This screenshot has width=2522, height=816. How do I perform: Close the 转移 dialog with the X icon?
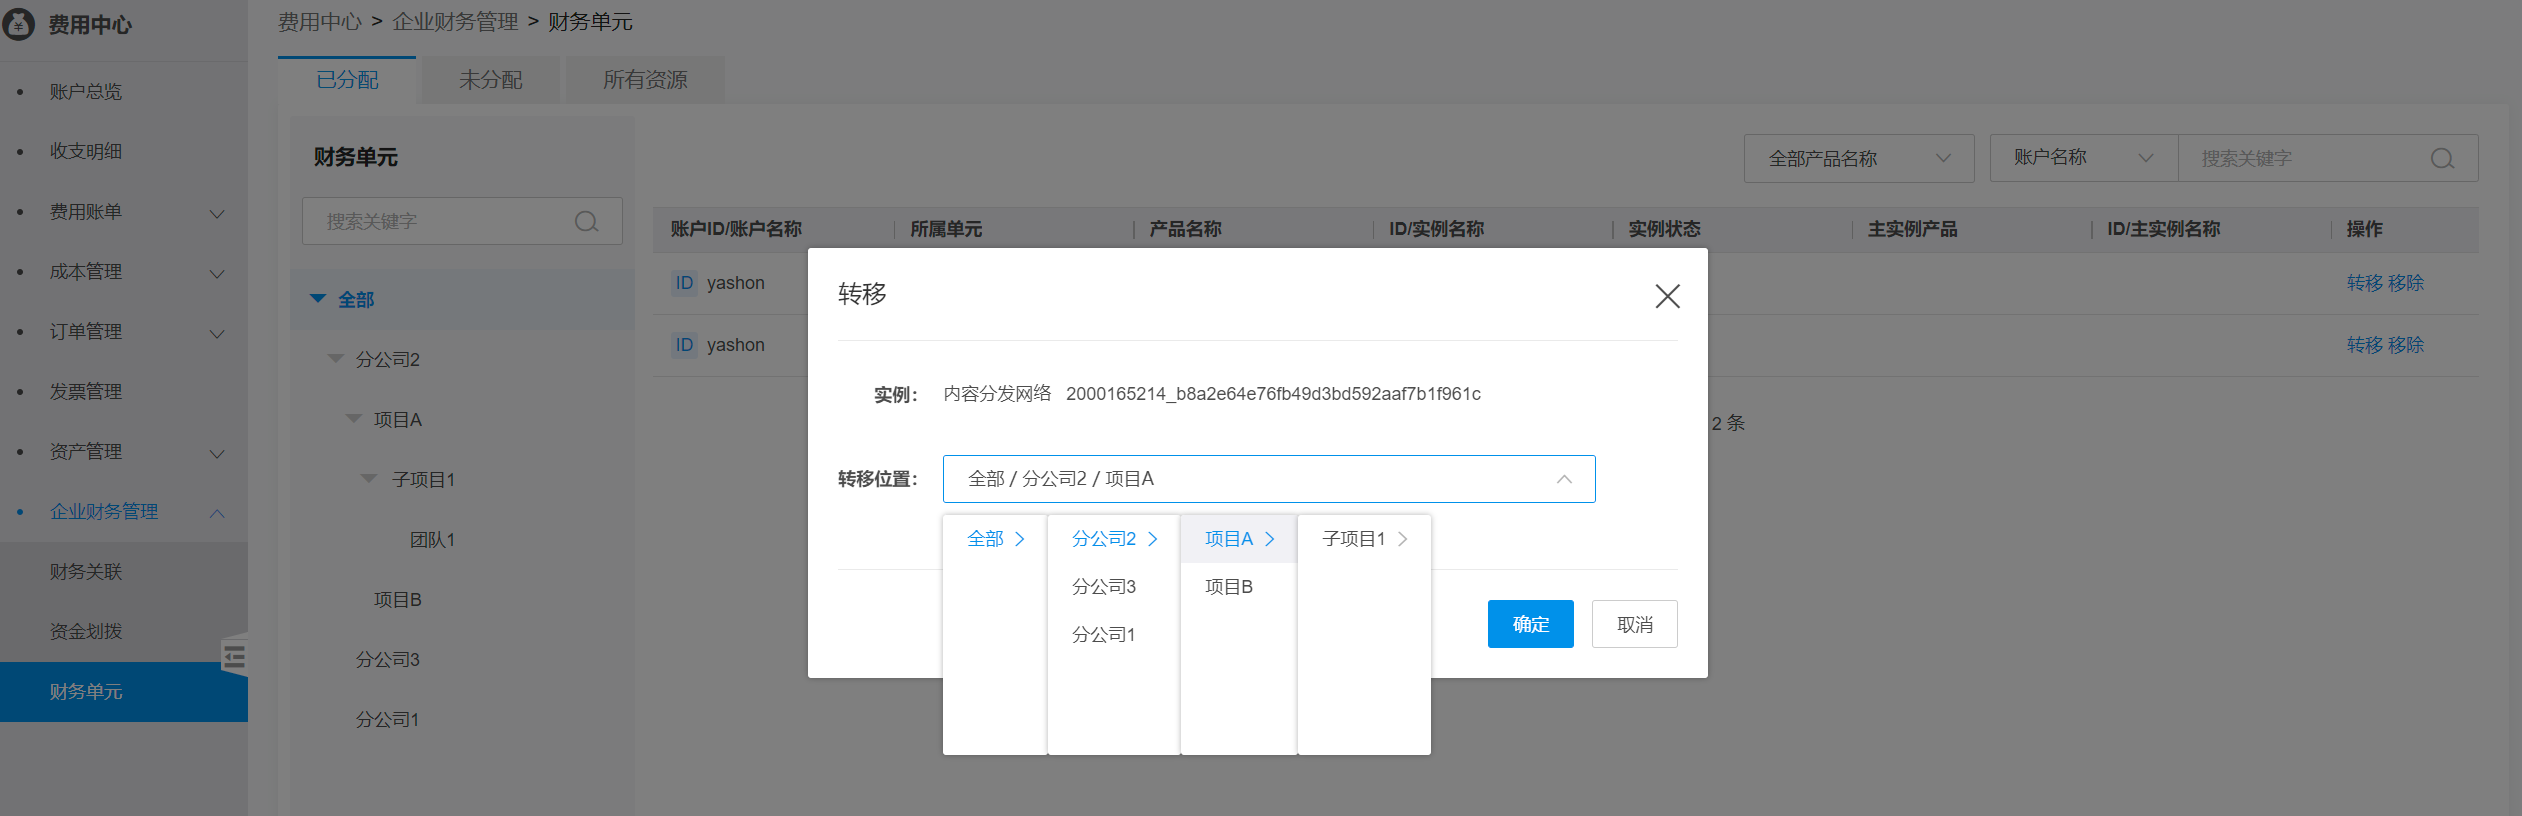pyautogui.click(x=1667, y=296)
